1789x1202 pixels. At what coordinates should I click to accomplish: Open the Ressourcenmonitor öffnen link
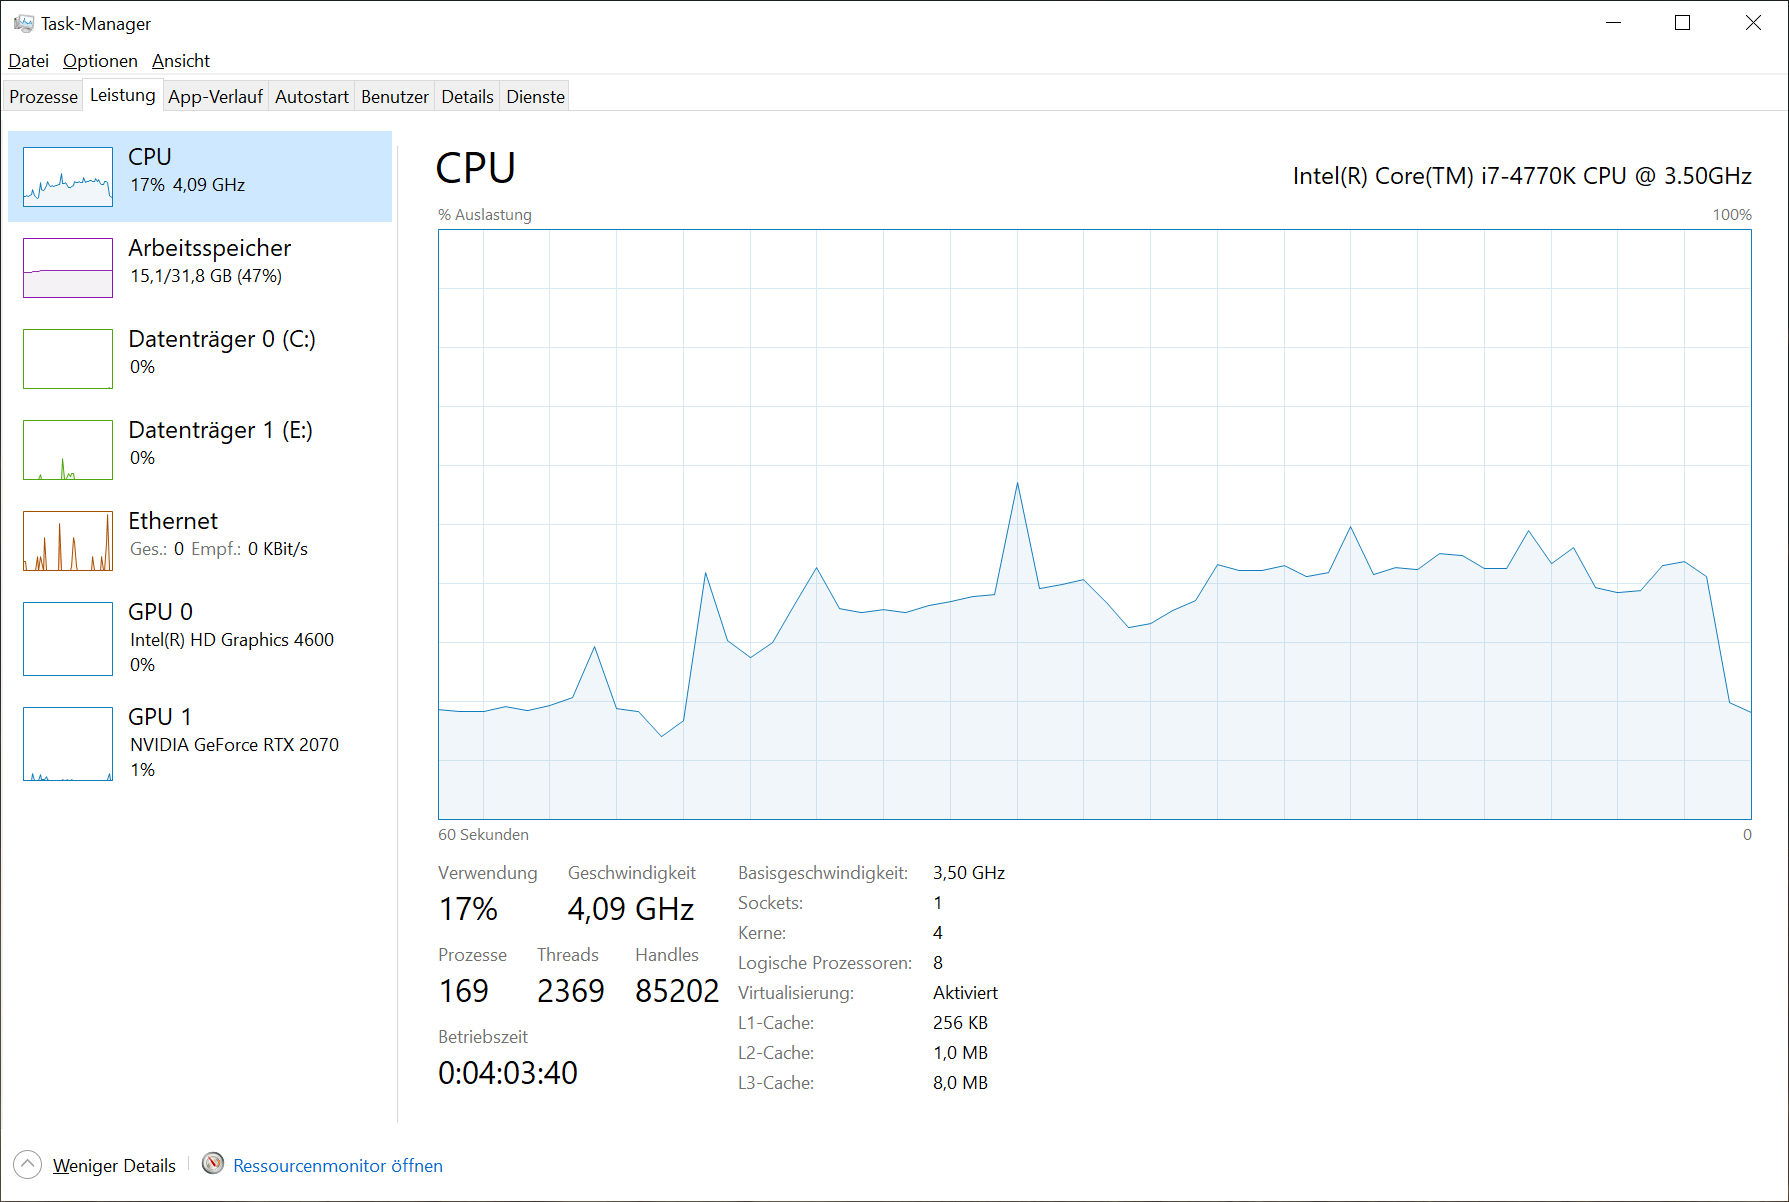(338, 1165)
